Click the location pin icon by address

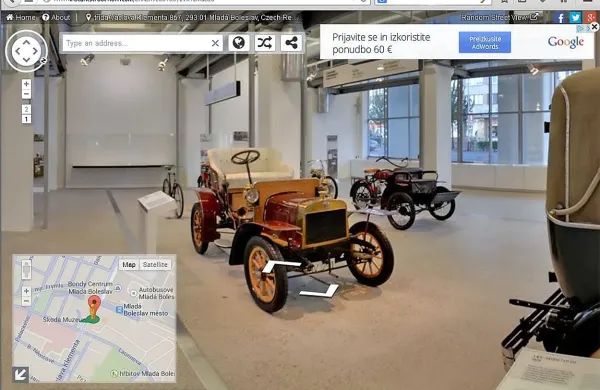click(x=88, y=17)
